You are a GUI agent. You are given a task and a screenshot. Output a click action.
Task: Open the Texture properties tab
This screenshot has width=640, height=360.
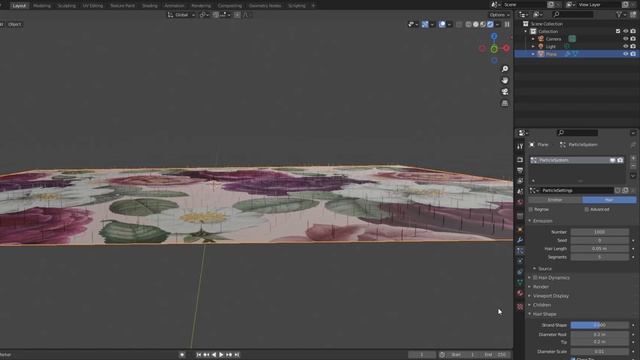tap(520, 307)
